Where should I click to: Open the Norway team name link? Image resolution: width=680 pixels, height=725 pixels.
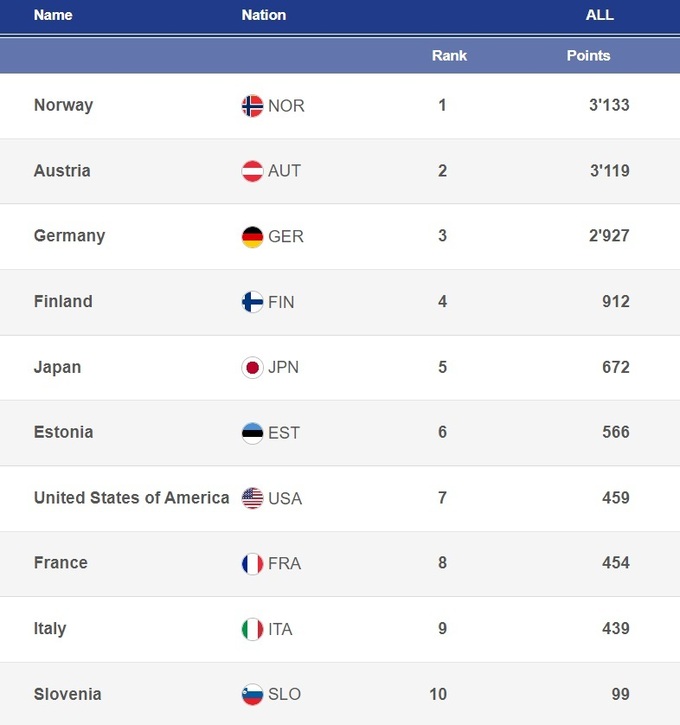pyautogui.click(x=63, y=105)
